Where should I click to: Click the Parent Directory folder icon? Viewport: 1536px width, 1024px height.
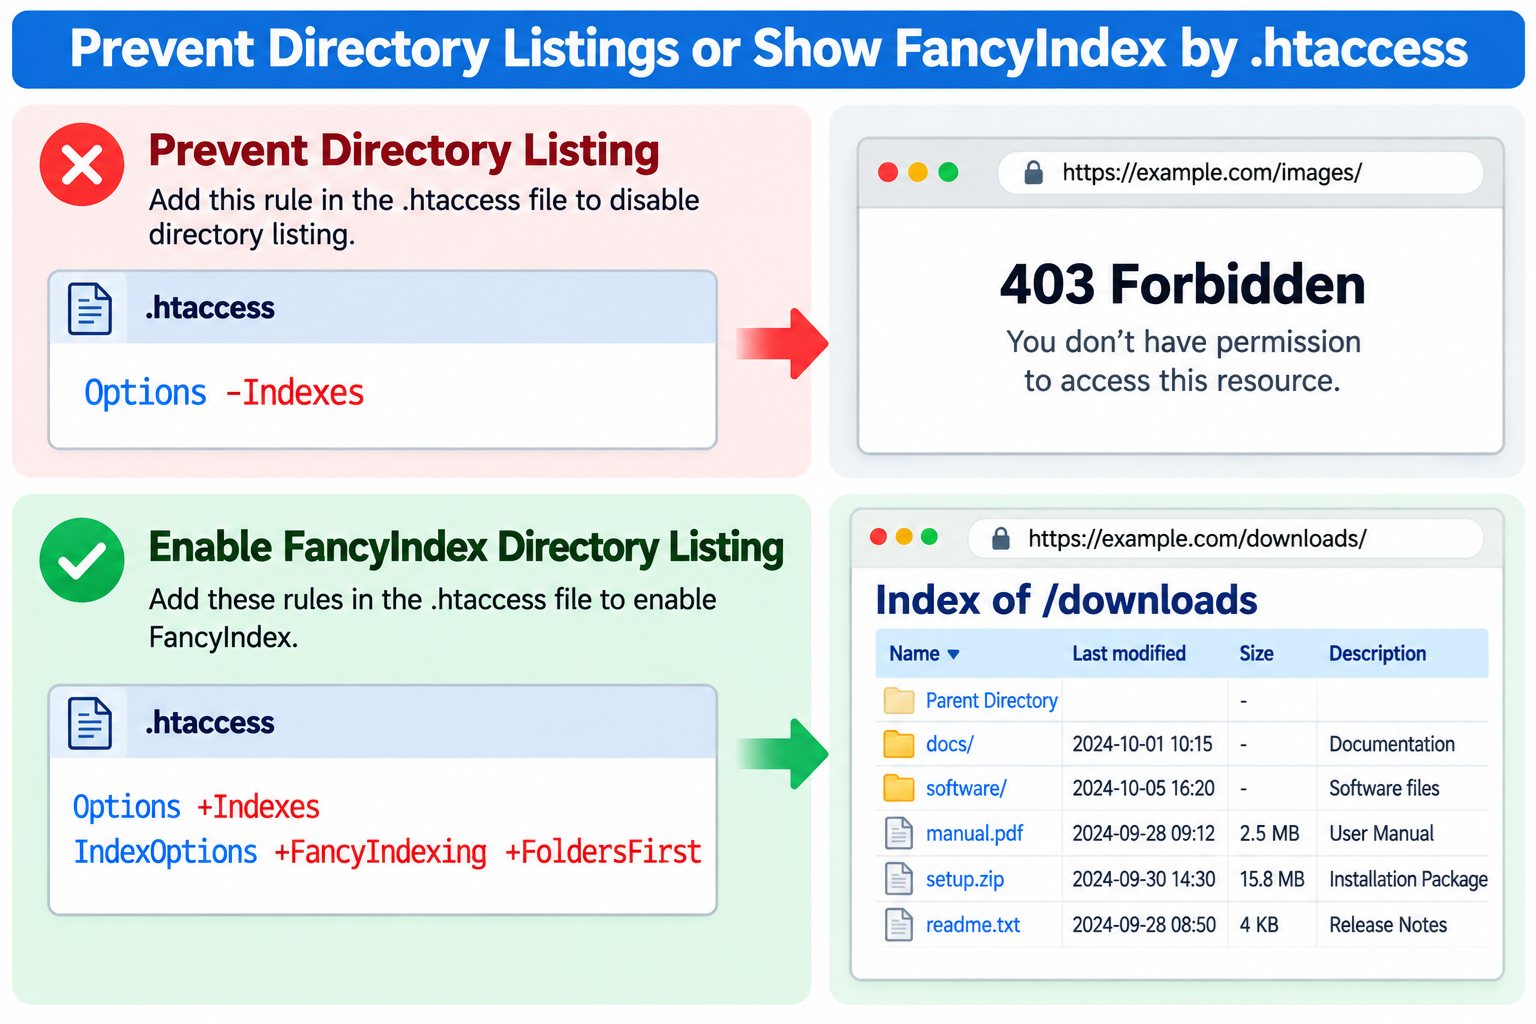[899, 701]
